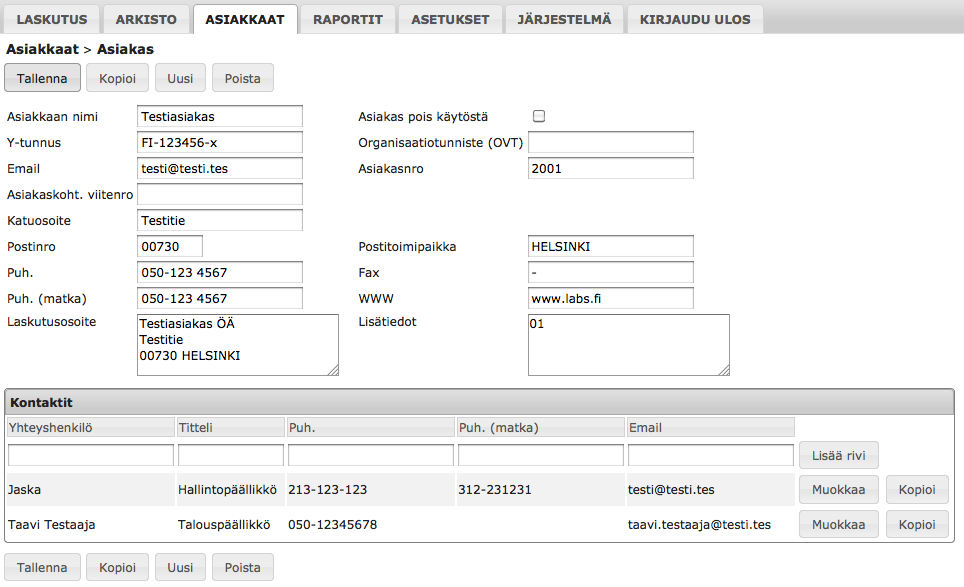
Task: Click the Kopioi button in the top toolbar
Action: (117, 77)
